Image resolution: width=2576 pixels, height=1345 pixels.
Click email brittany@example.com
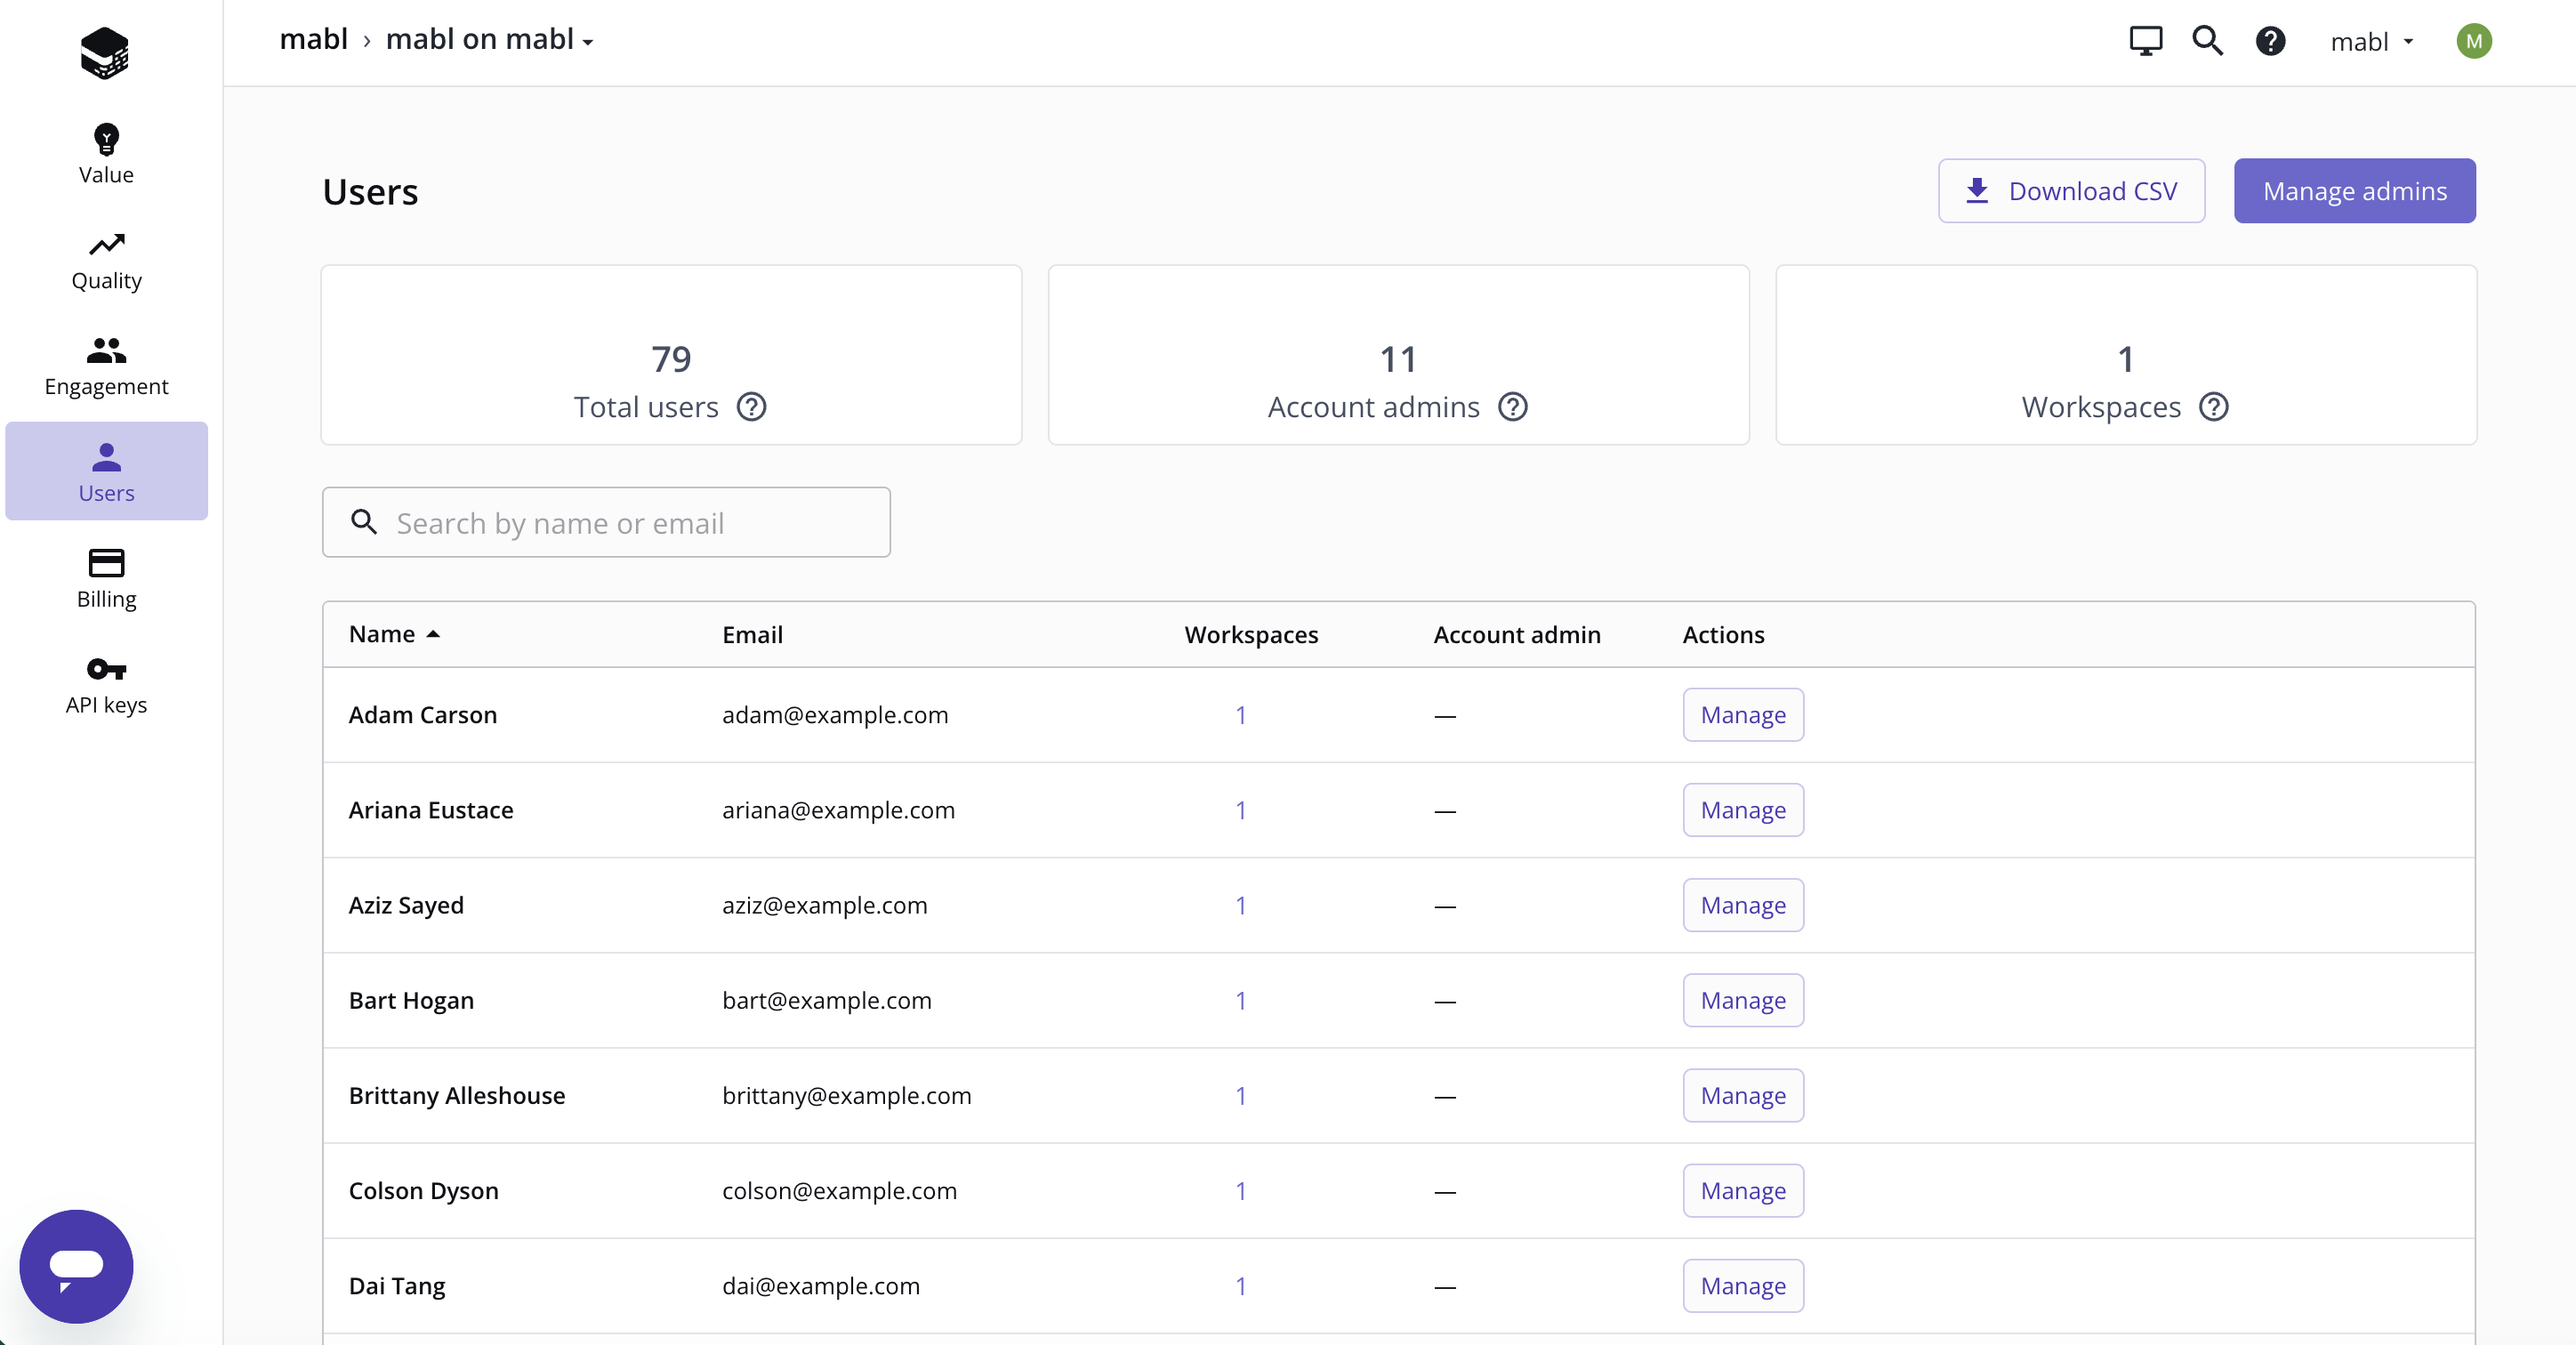[846, 1095]
